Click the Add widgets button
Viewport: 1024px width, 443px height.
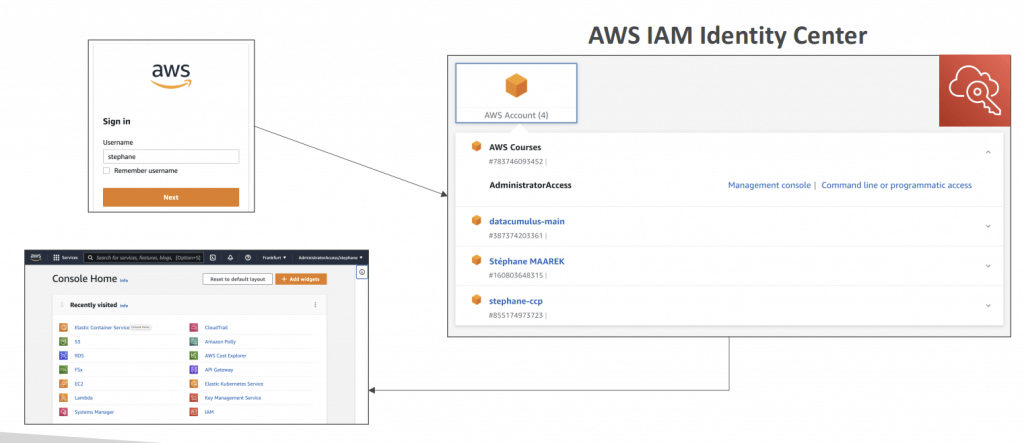pos(301,279)
